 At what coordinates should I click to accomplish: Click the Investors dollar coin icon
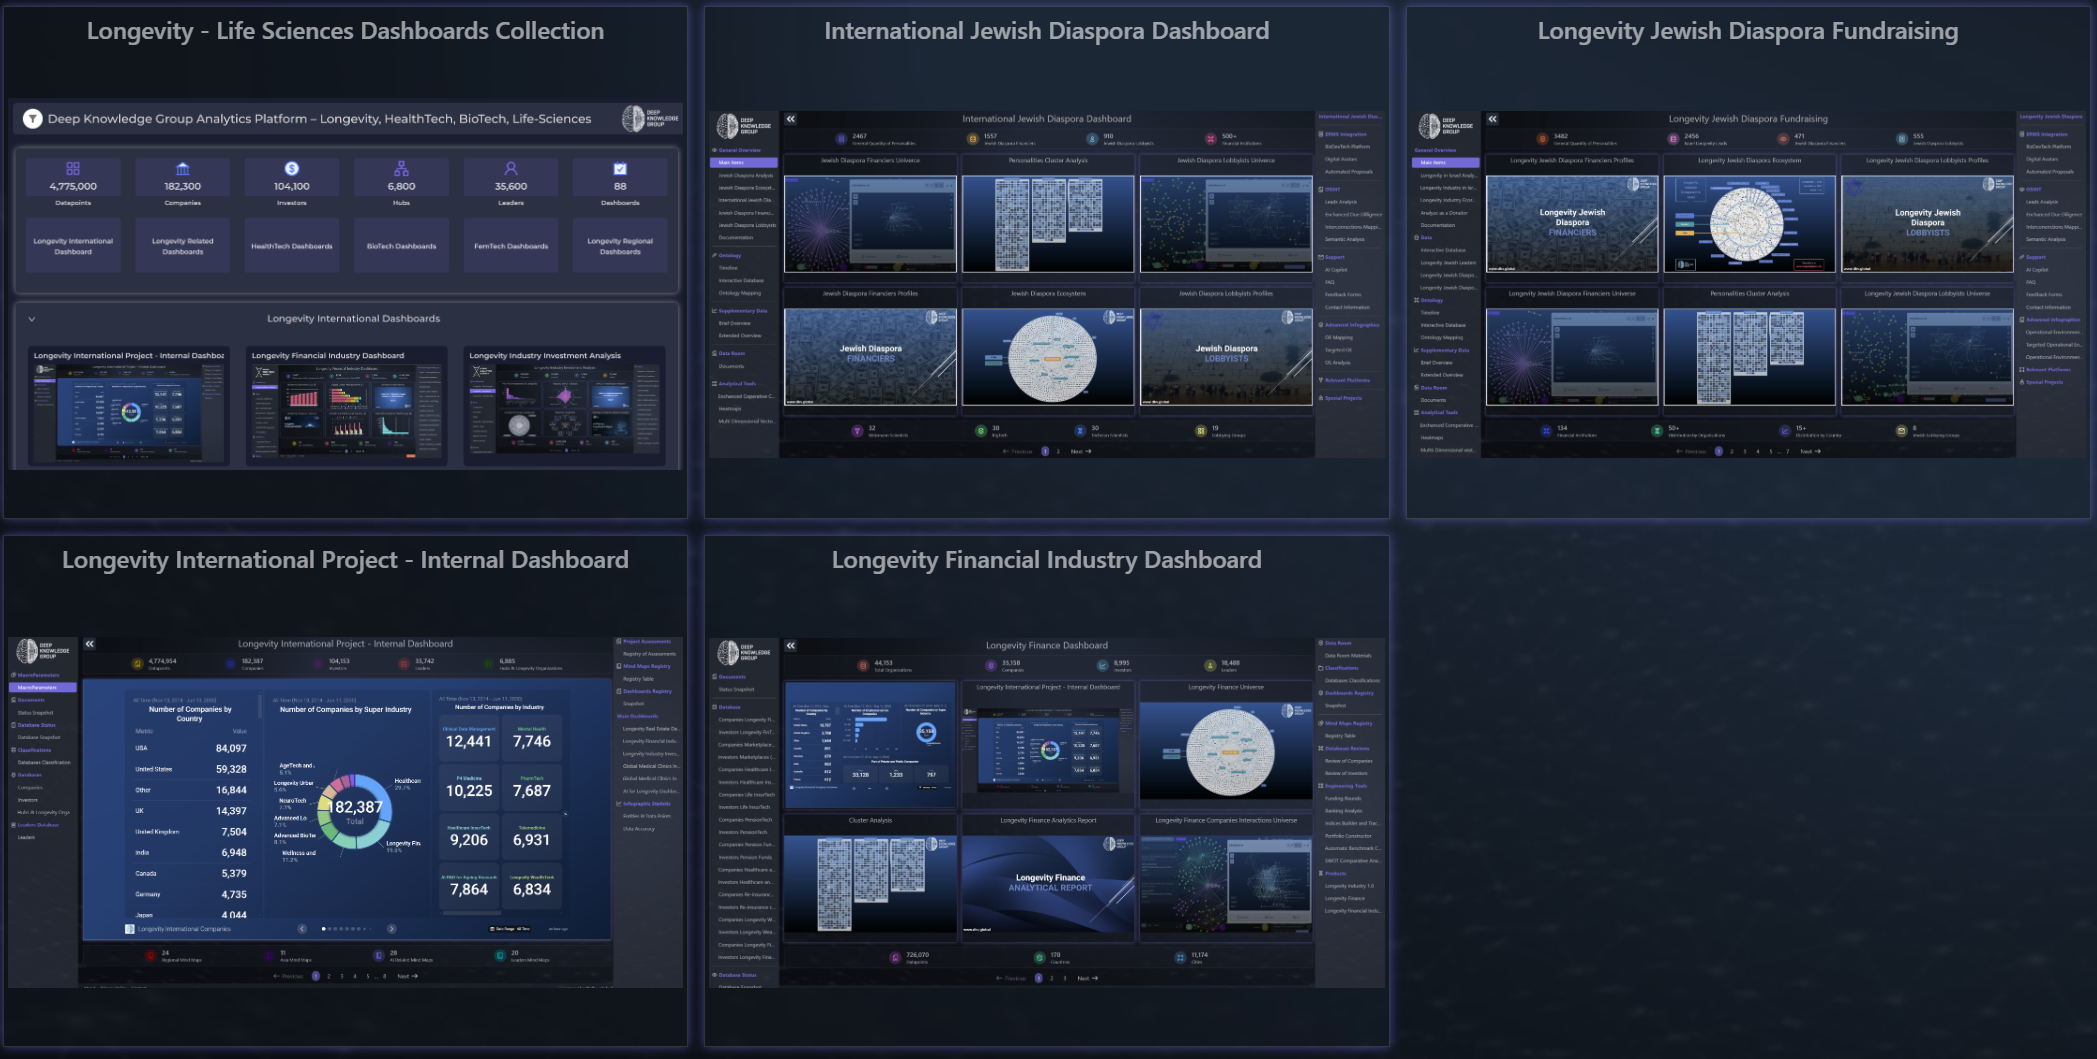[x=292, y=169]
